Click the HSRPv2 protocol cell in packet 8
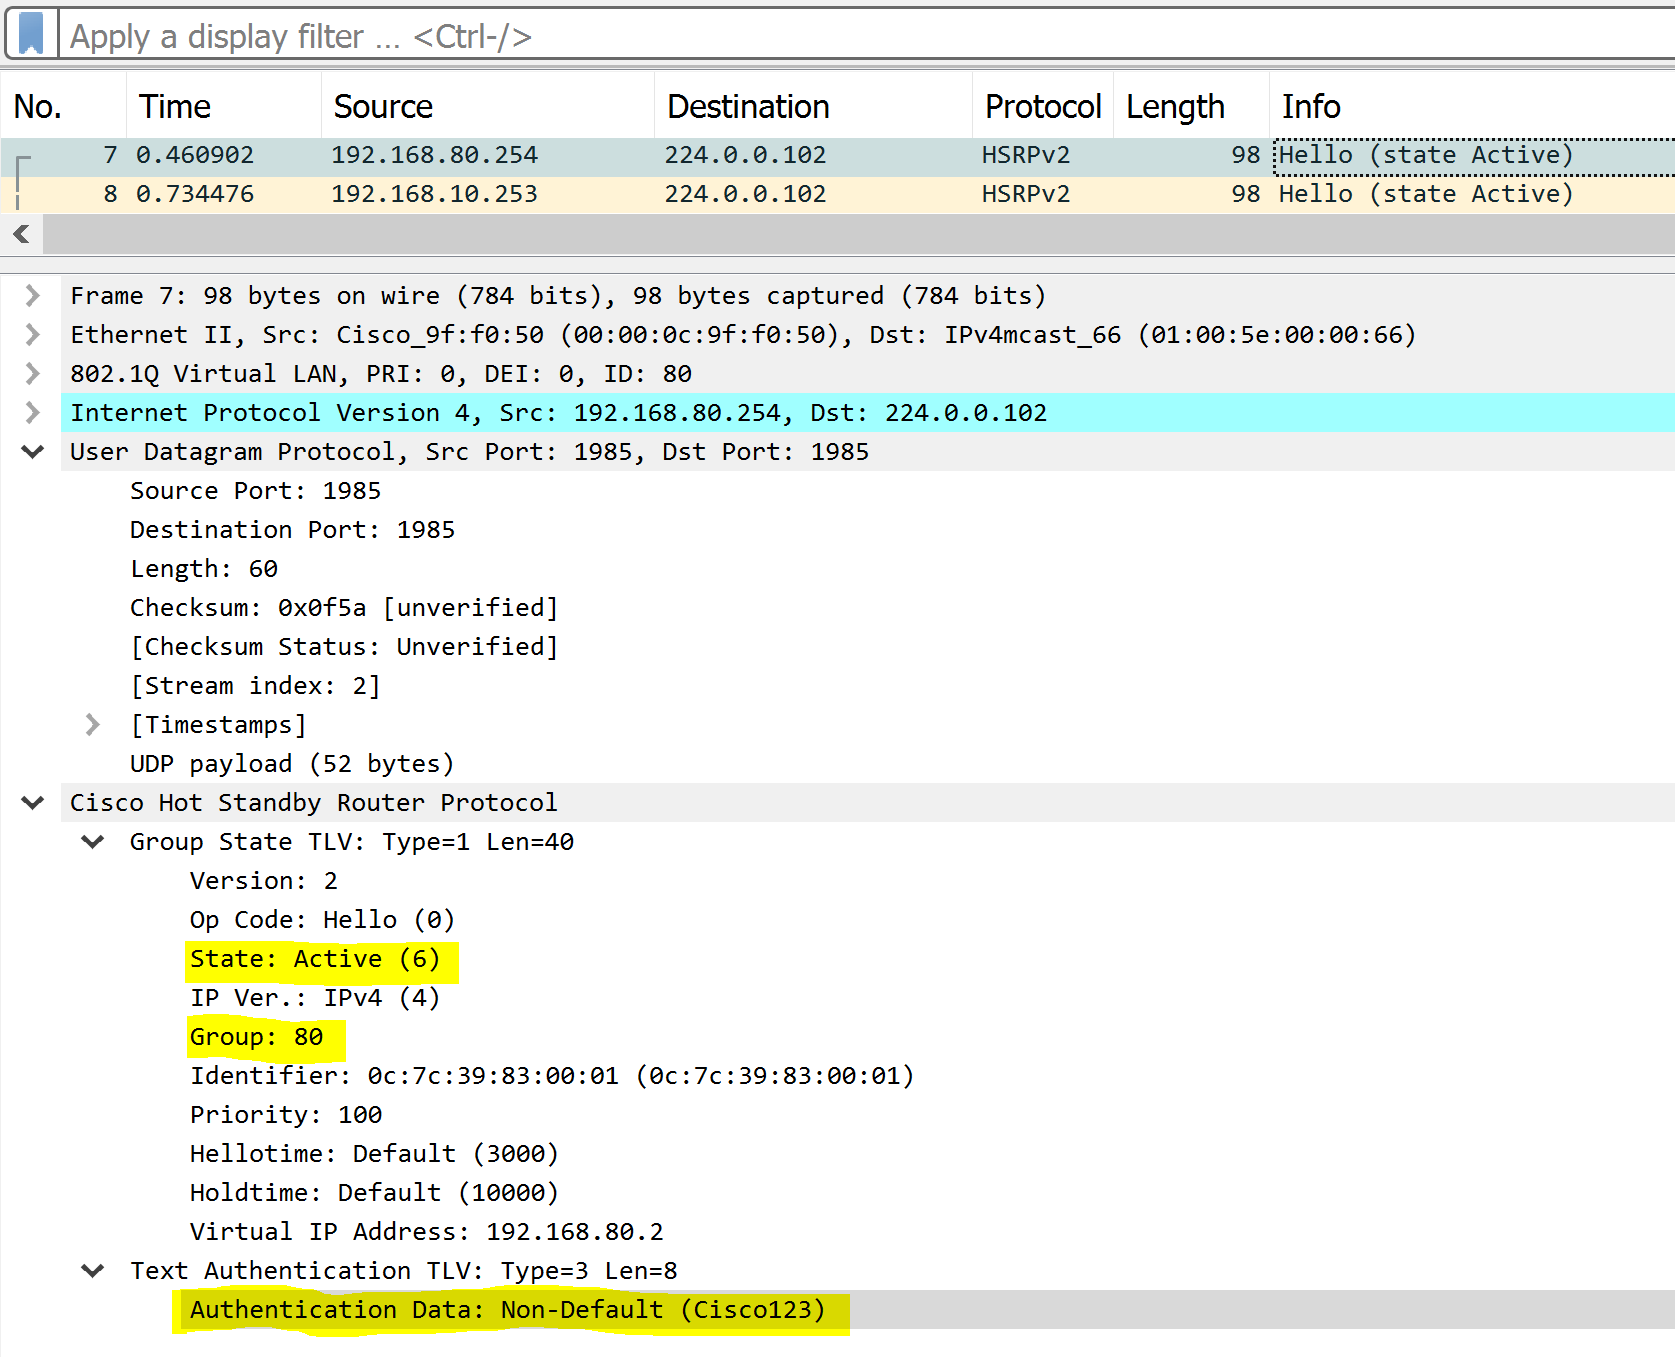 pyautogui.click(x=1026, y=194)
